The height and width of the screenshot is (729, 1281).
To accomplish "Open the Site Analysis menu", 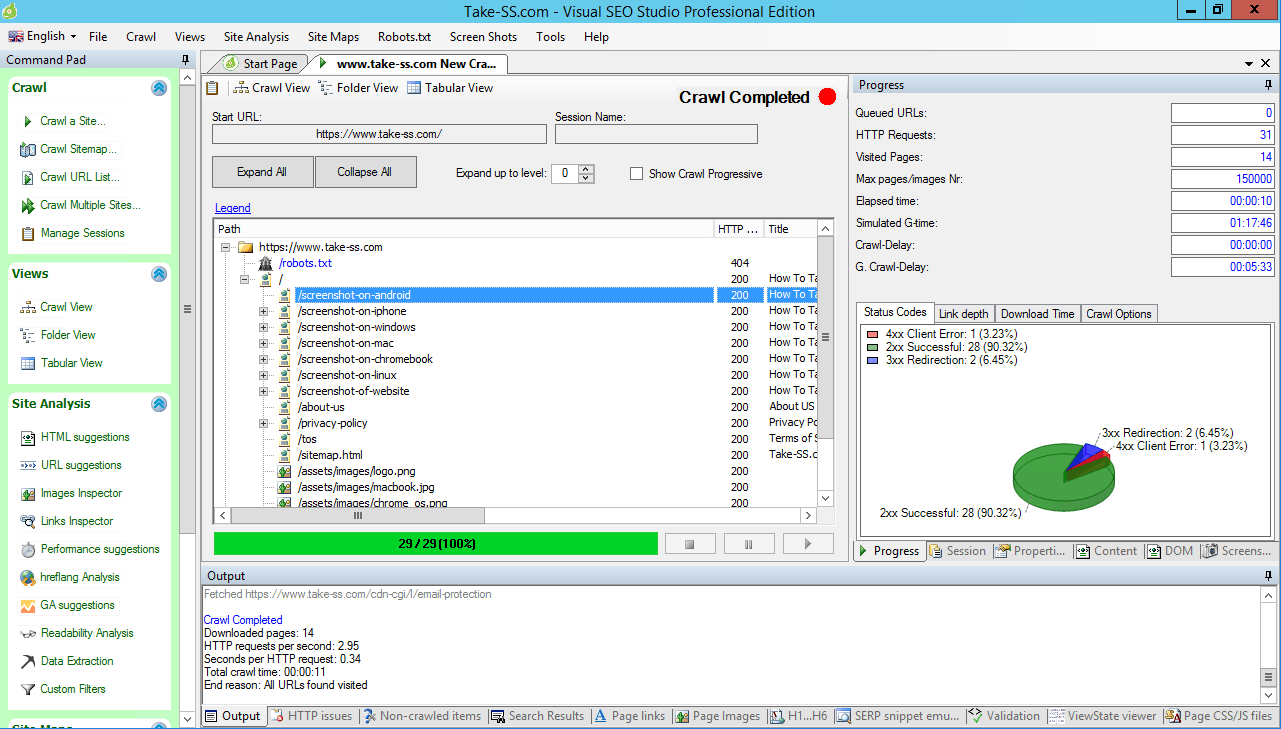I will click(x=256, y=37).
